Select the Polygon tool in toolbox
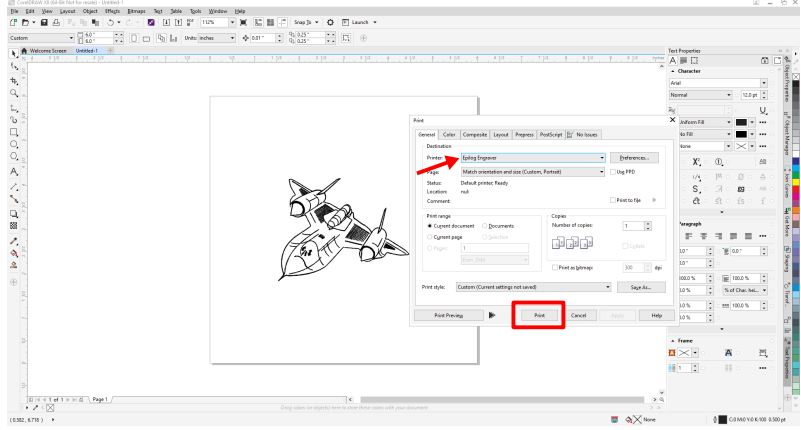 (14, 157)
